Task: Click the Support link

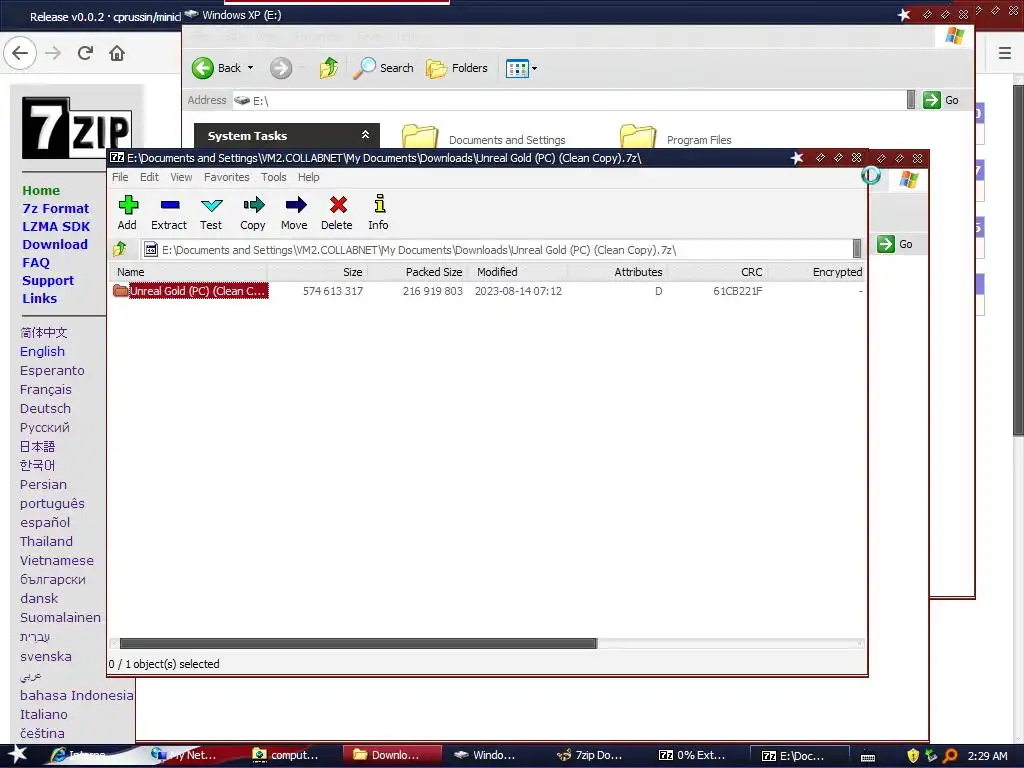Action: tap(48, 281)
